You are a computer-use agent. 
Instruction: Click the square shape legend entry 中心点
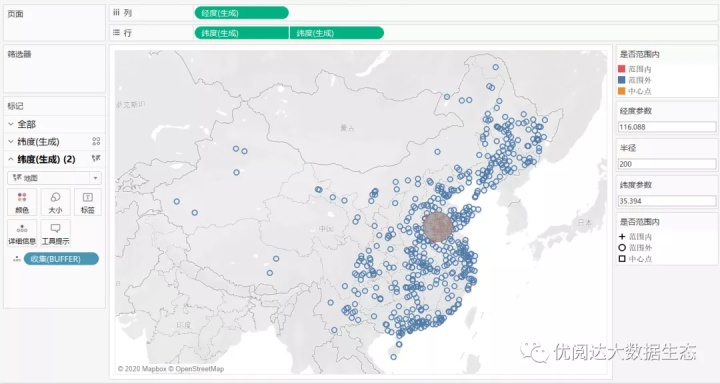tap(636, 259)
